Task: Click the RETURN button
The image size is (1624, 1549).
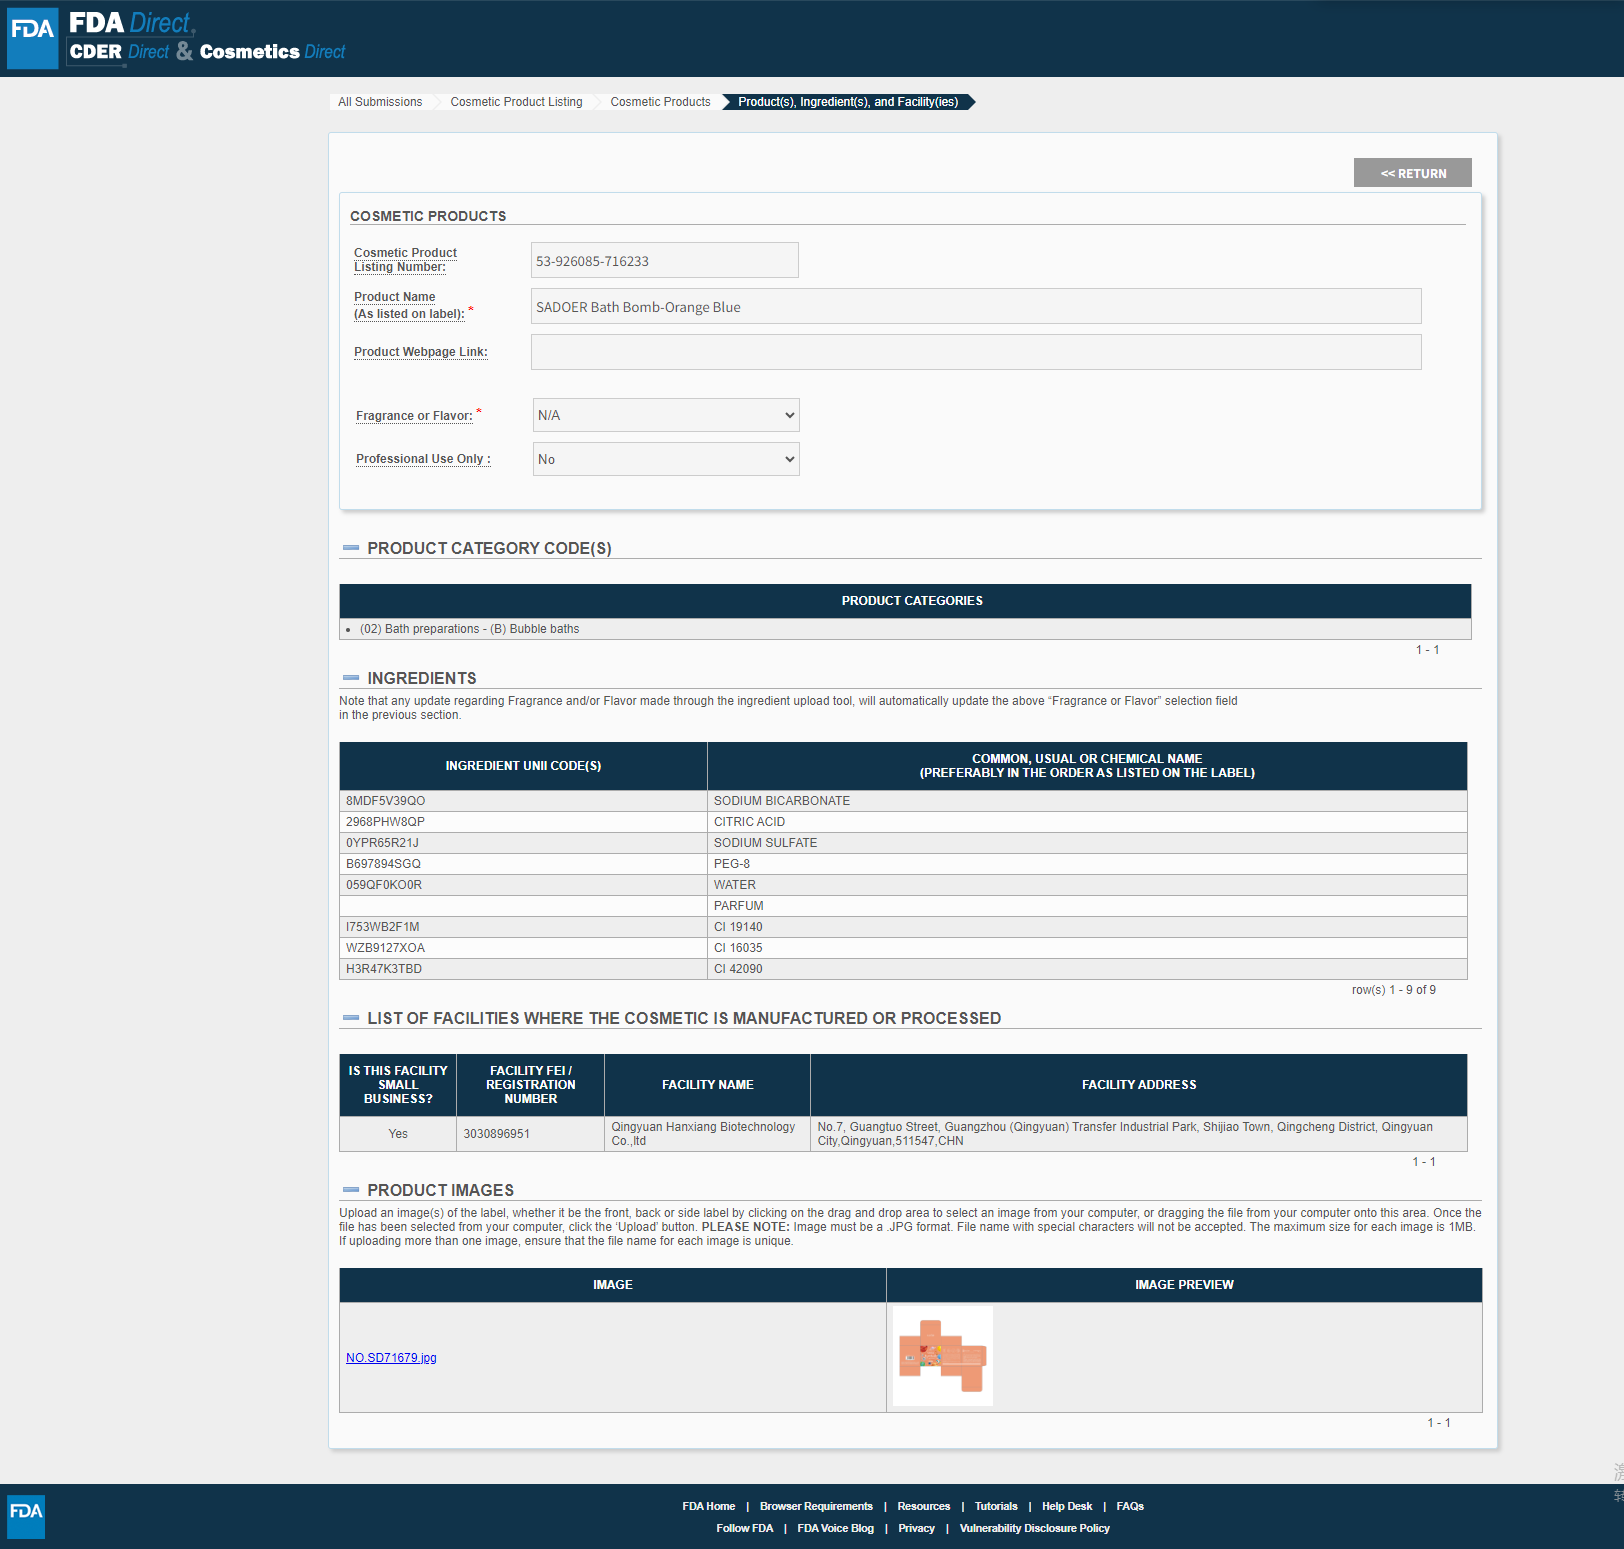Action: 1412,173
